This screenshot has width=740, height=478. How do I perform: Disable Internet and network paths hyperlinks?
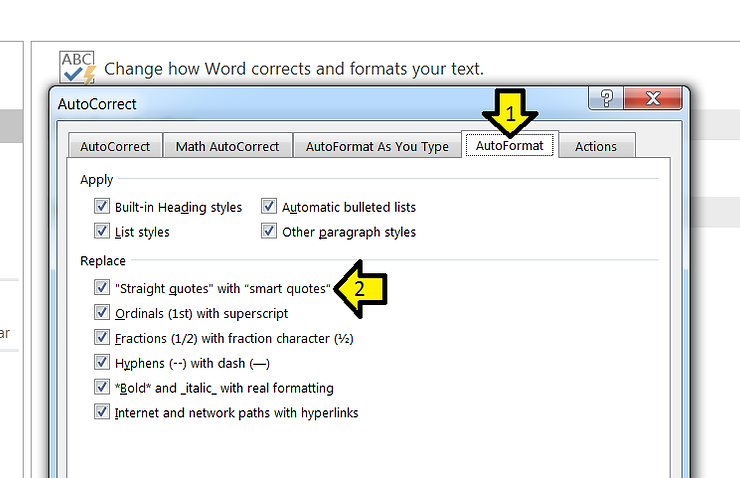point(101,411)
